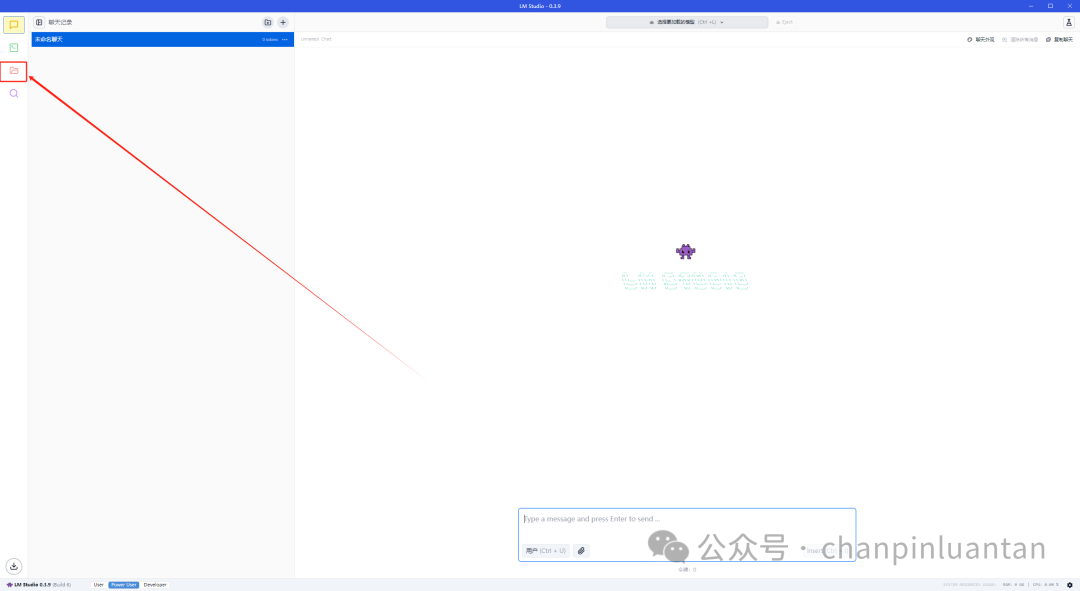Open the Discover magnifier sidebar icon
Viewport: 1080px width, 591px height.
14,93
